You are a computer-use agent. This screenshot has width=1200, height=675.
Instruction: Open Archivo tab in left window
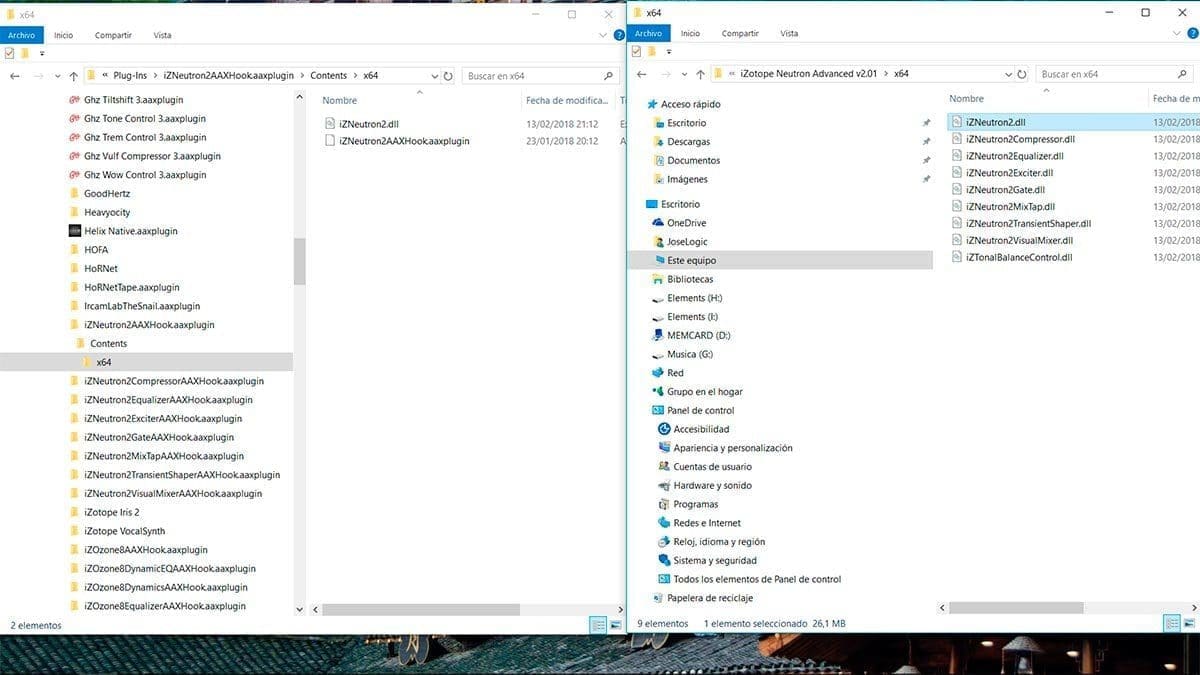21,35
